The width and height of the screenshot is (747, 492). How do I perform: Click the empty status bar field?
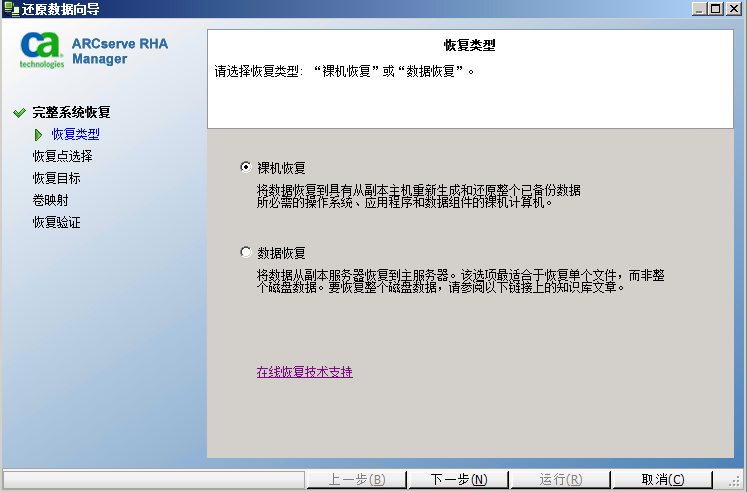(153, 479)
